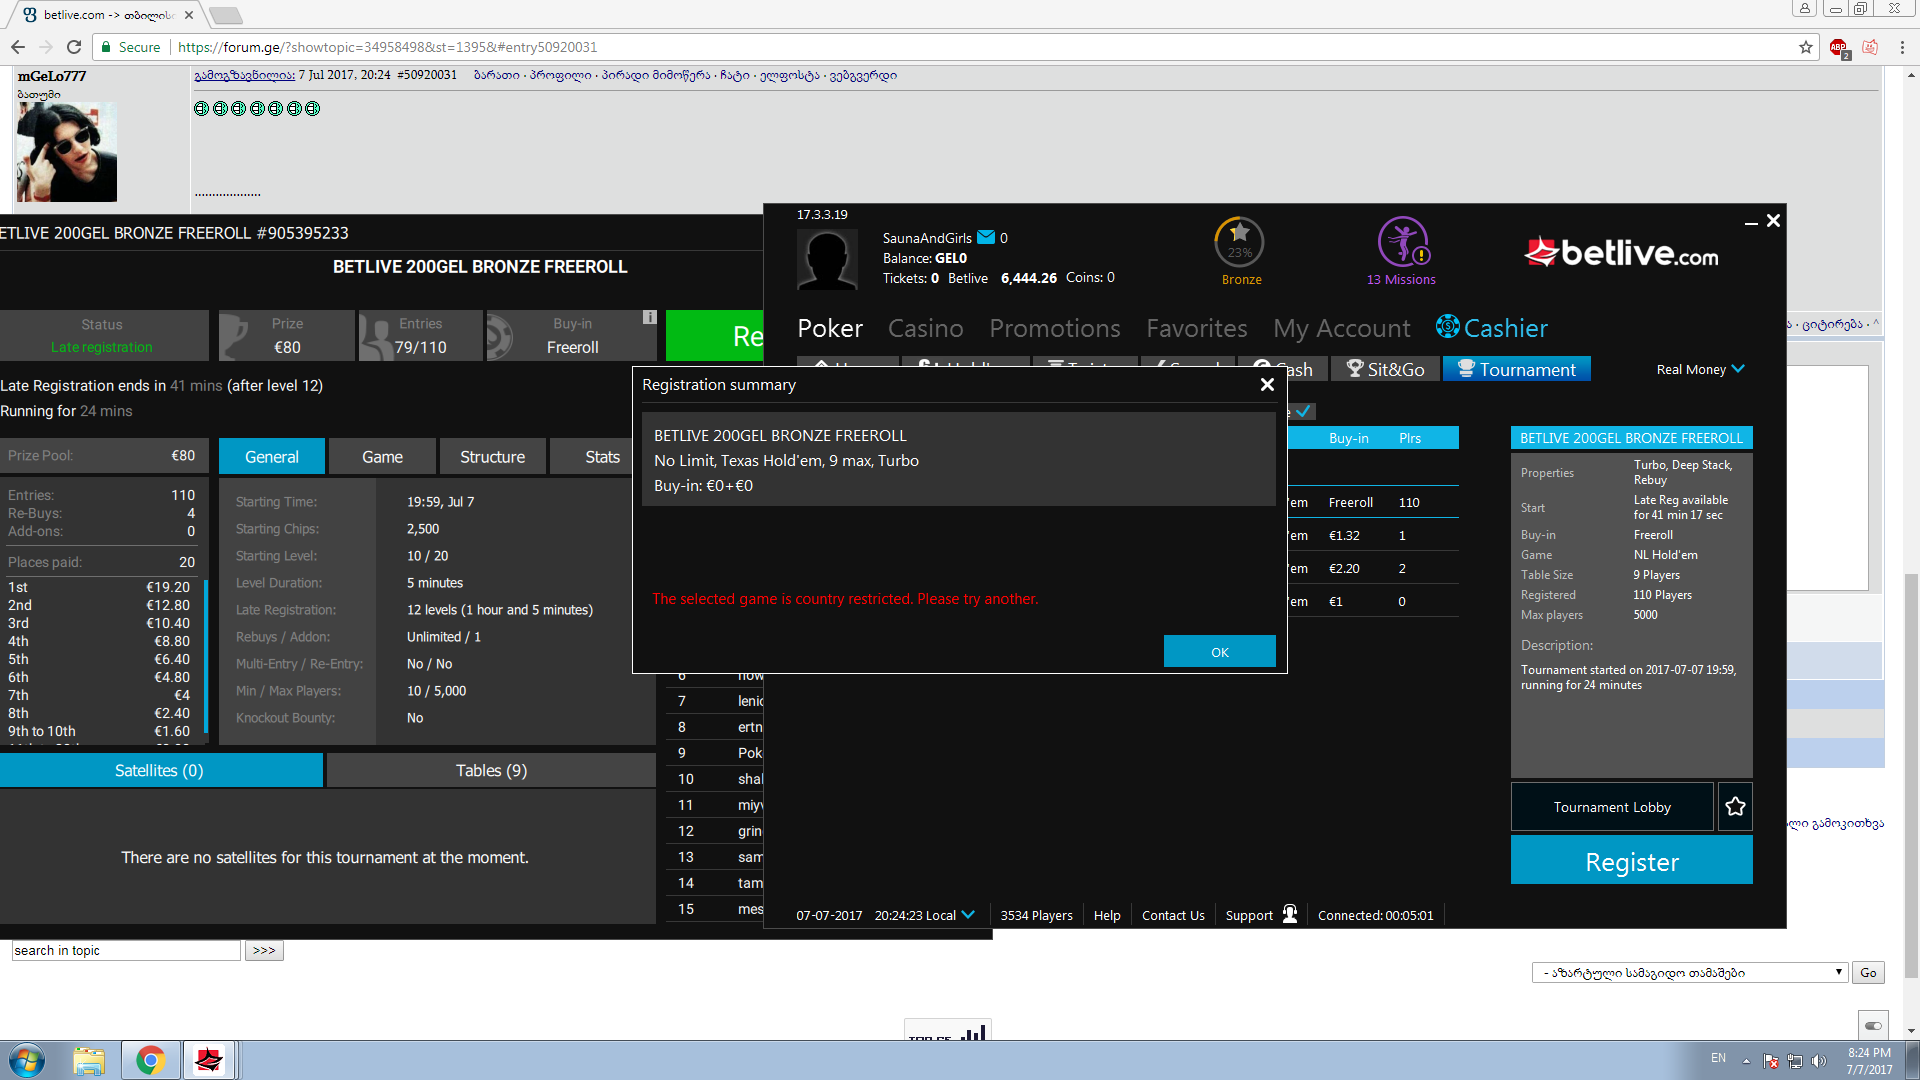Screen dimensions: 1920x1080
Task: Minimize the betlive lobby window
Action: click(x=1751, y=222)
